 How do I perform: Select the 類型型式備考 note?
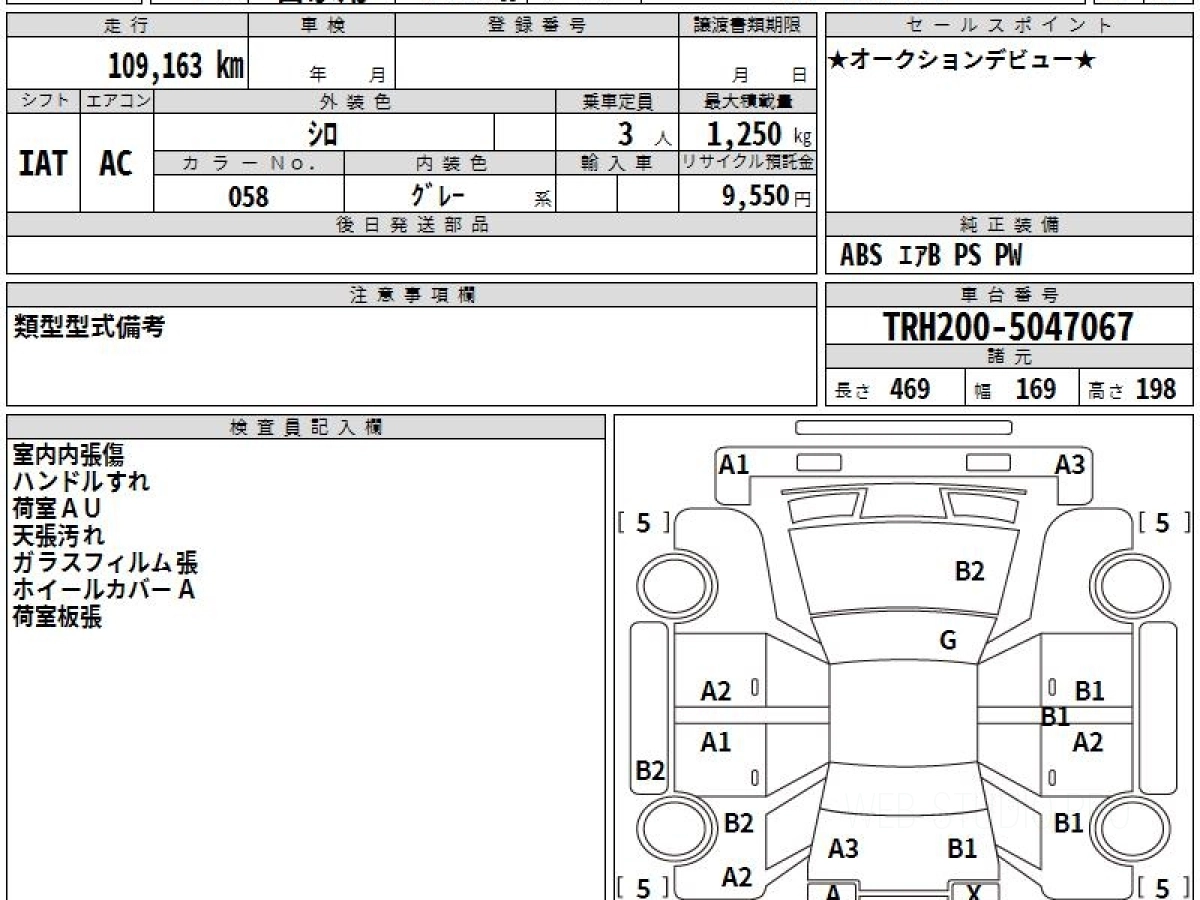coord(90,326)
